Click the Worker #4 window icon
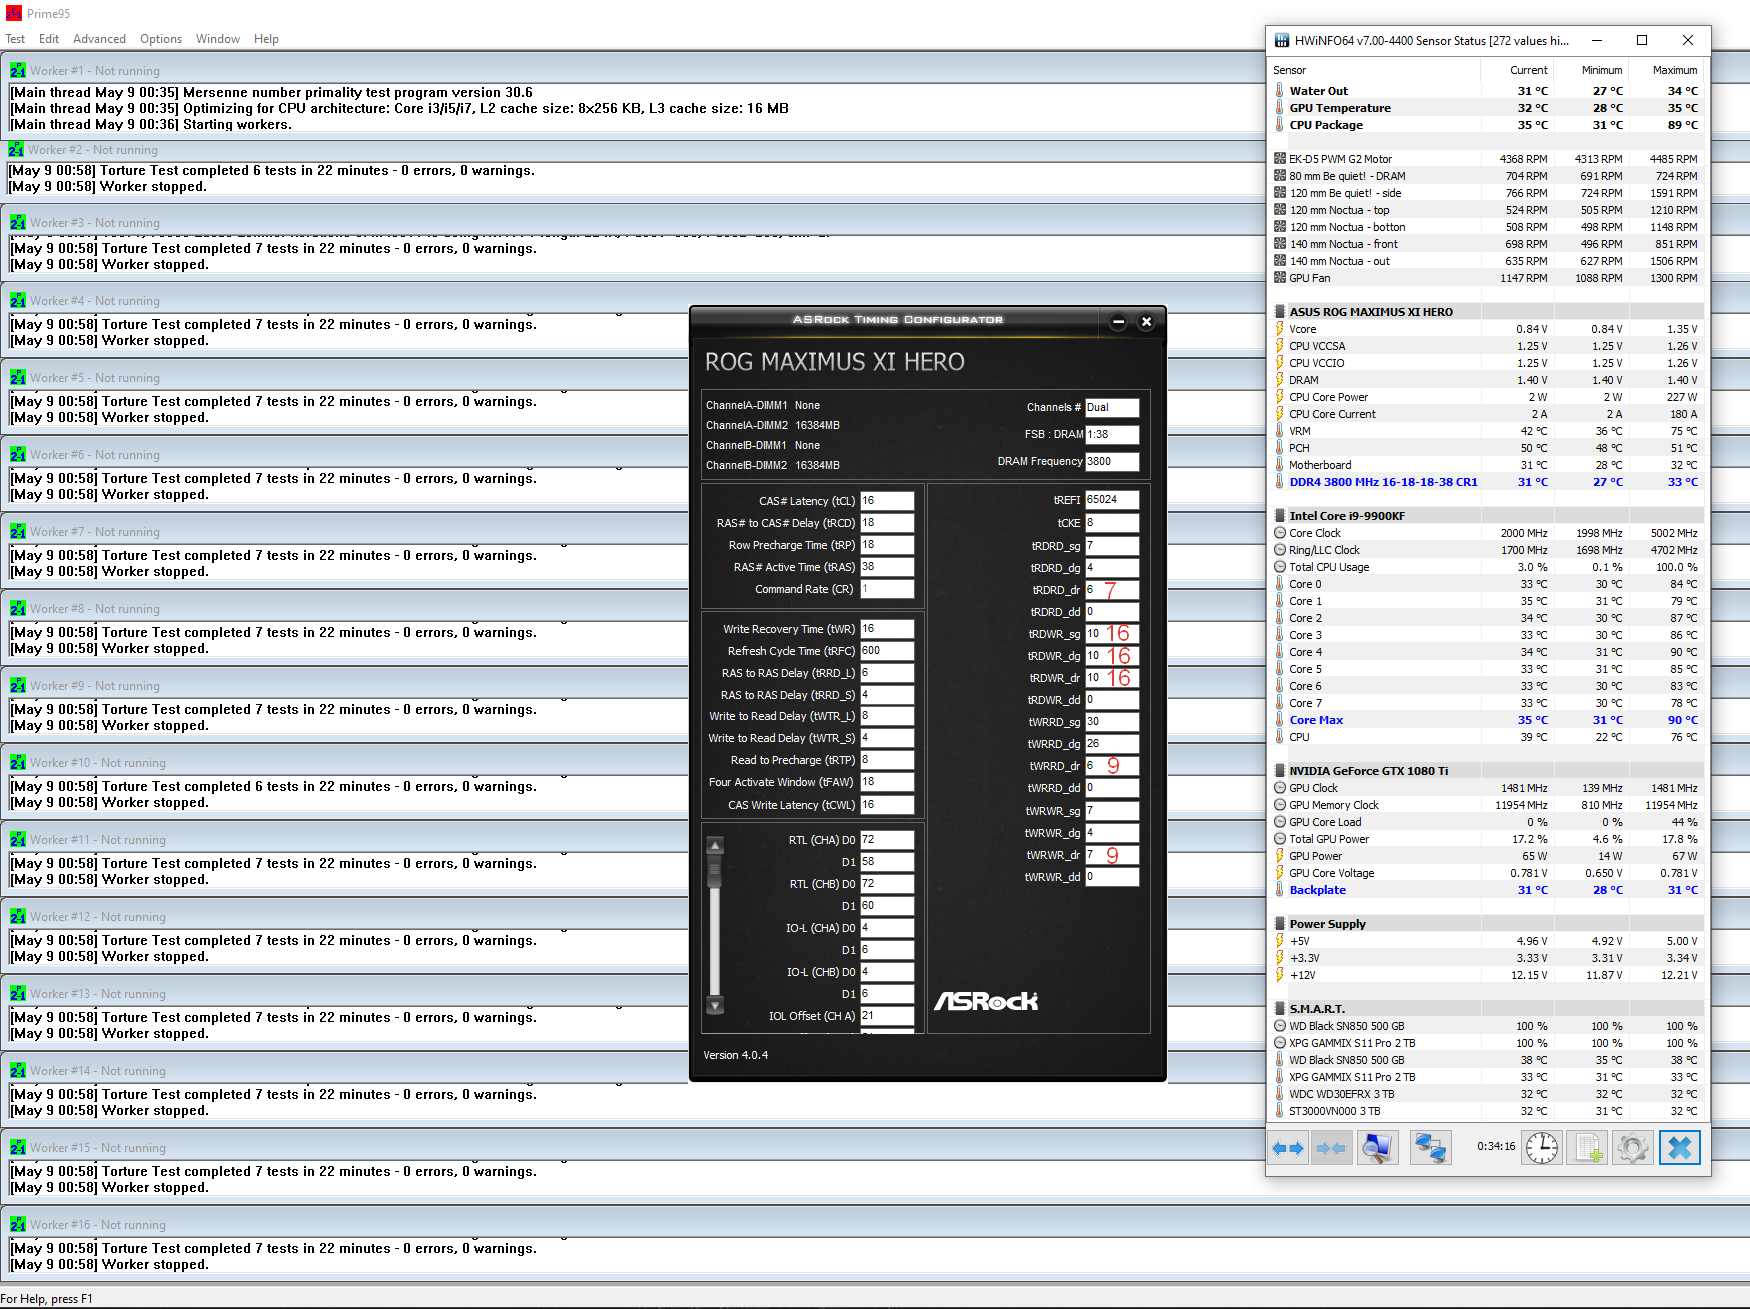Viewport: 1750px width, 1309px height. (18, 301)
